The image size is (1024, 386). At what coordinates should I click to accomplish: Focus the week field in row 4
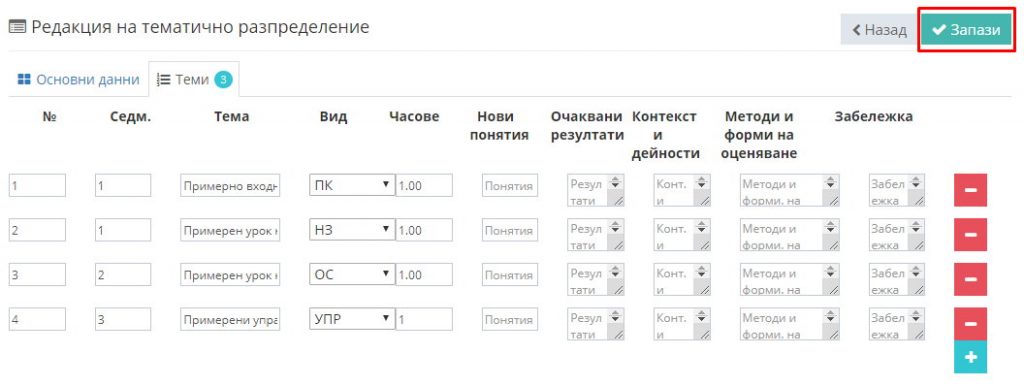(x=123, y=319)
